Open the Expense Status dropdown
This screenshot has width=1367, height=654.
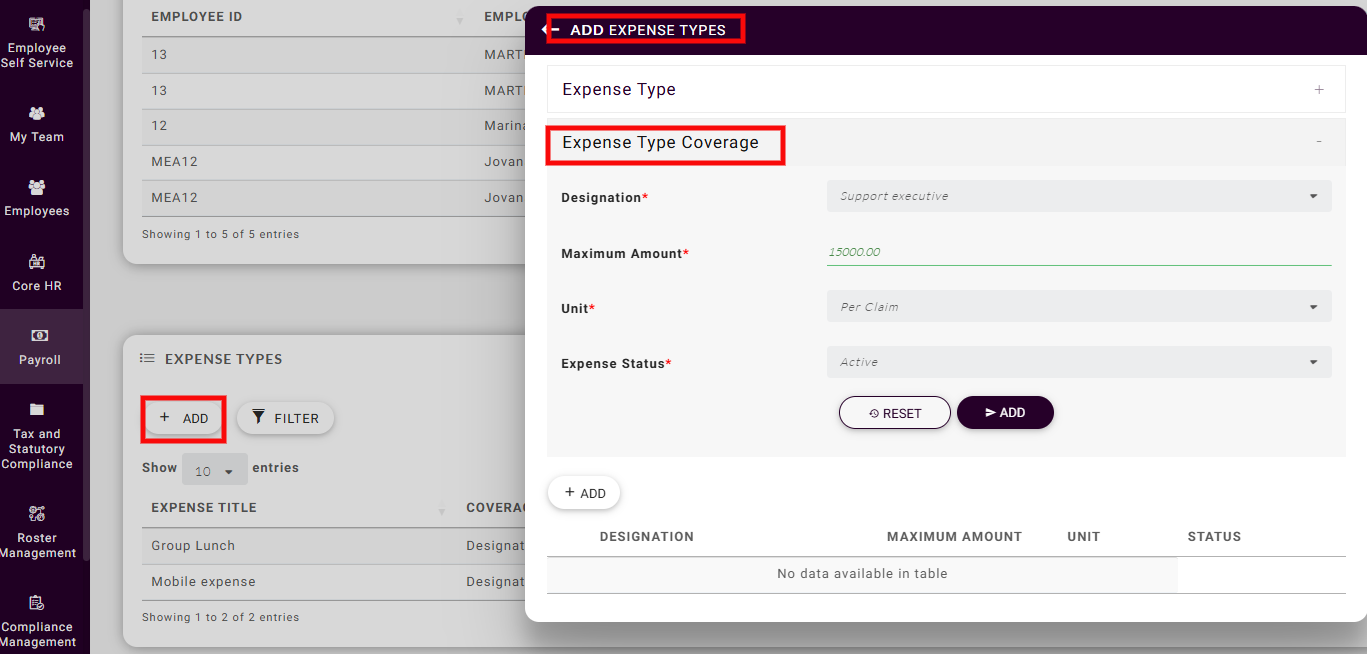(1078, 362)
